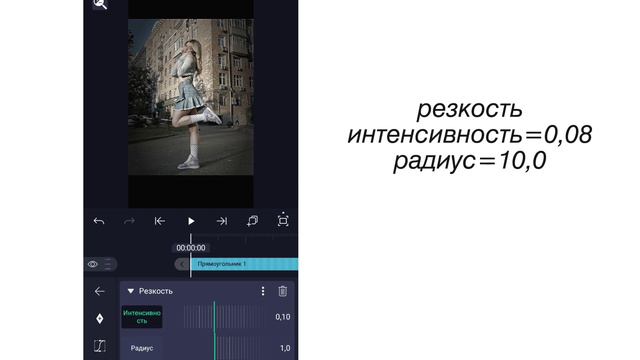
Task: Click the 00:00:00 timecode label
Action: click(191, 248)
